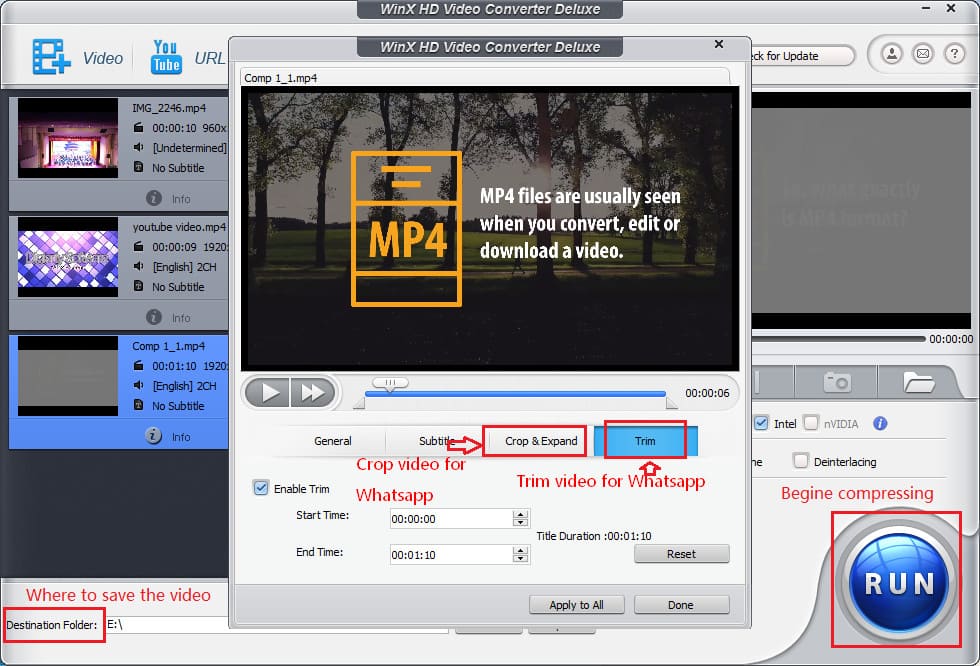Click the add Video icon

coord(51,57)
